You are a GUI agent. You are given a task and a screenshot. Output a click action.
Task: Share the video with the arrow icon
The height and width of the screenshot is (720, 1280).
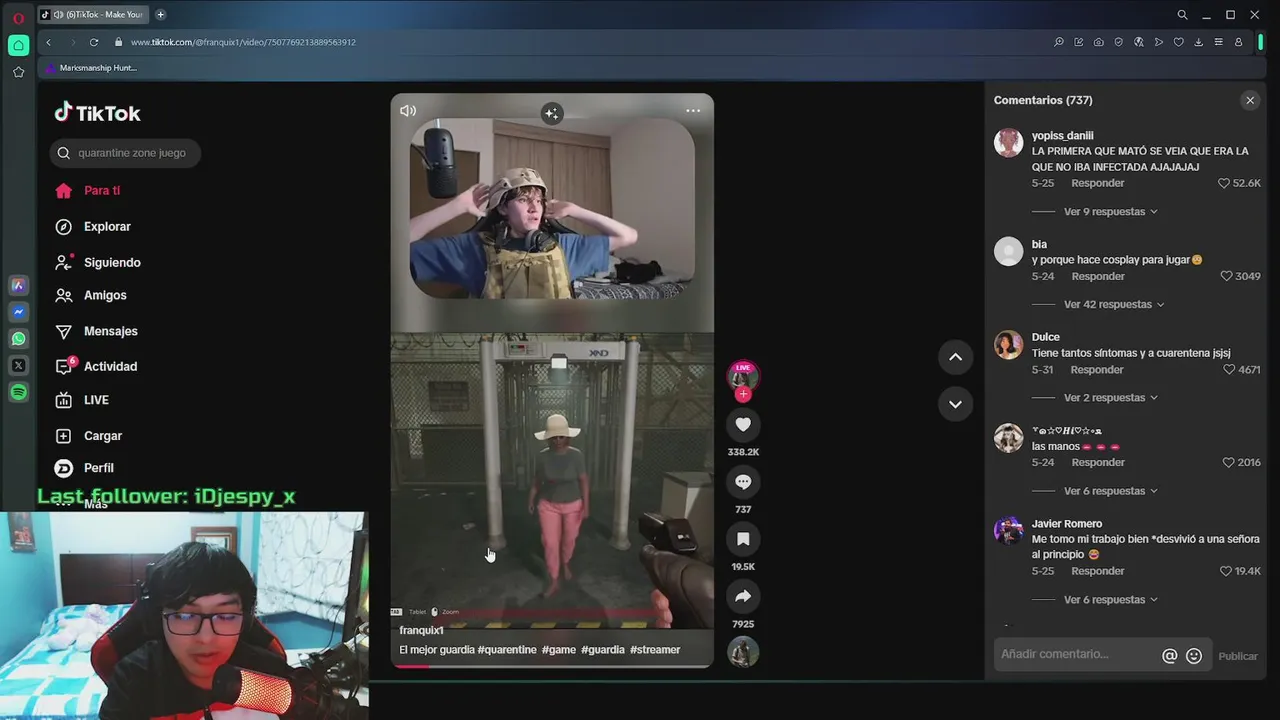click(x=743, y=596)
